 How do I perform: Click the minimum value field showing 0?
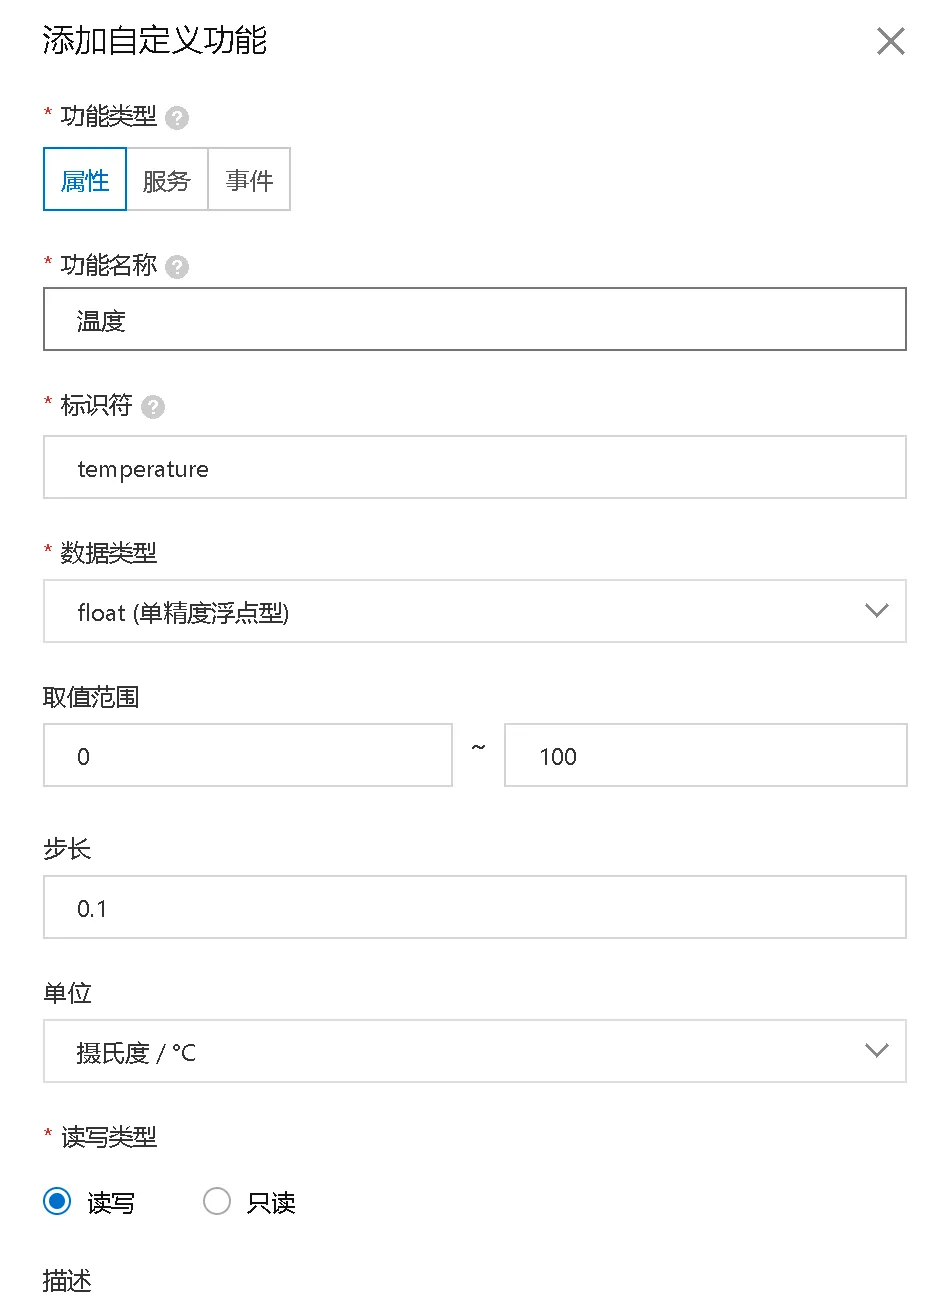tap(248, 755)
